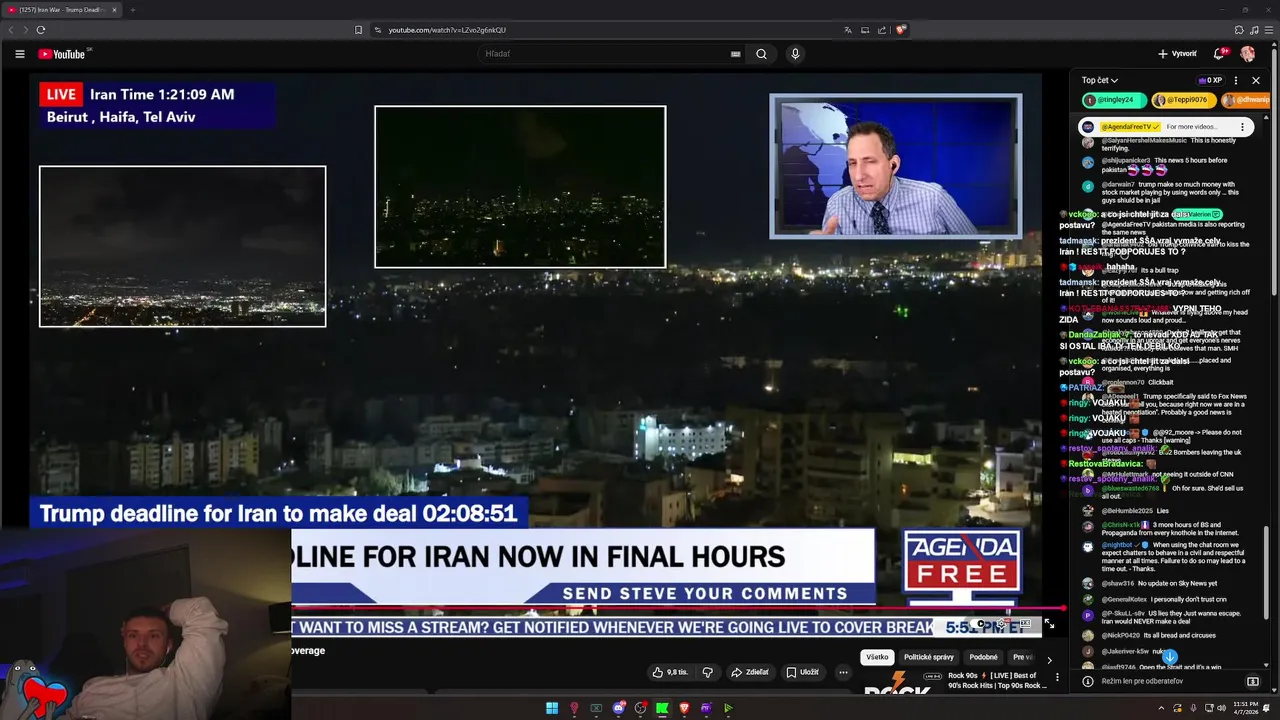Open the YouTube notifications bell
The height and width of the screenshot is (720, 1280).
[1218, 54]
